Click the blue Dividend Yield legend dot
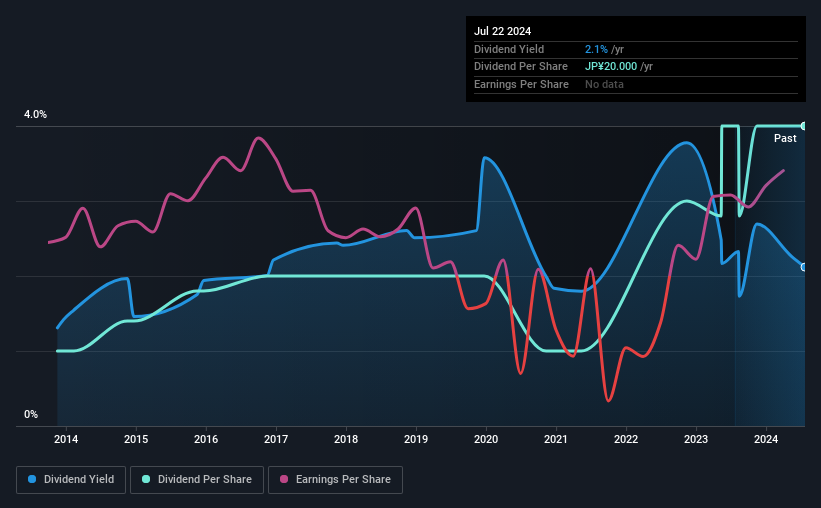This screenshot has height=508, width=821. coord(32,479)
